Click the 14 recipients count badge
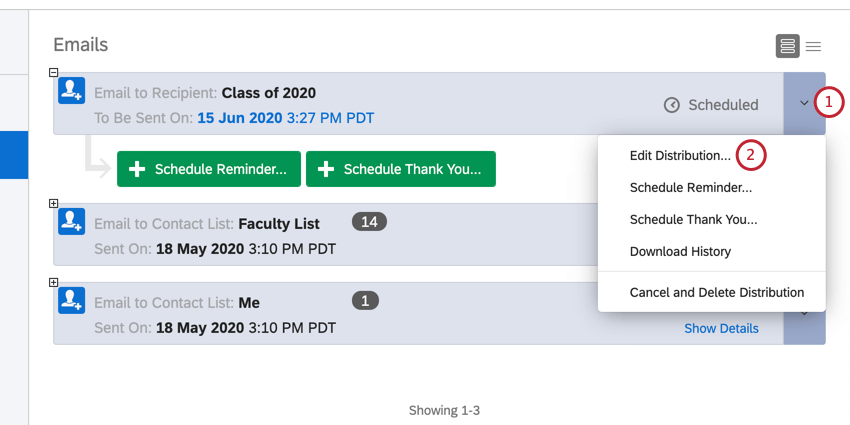This screenshot has width=850, height=425. pyautogui.click(x=369, y=222)
